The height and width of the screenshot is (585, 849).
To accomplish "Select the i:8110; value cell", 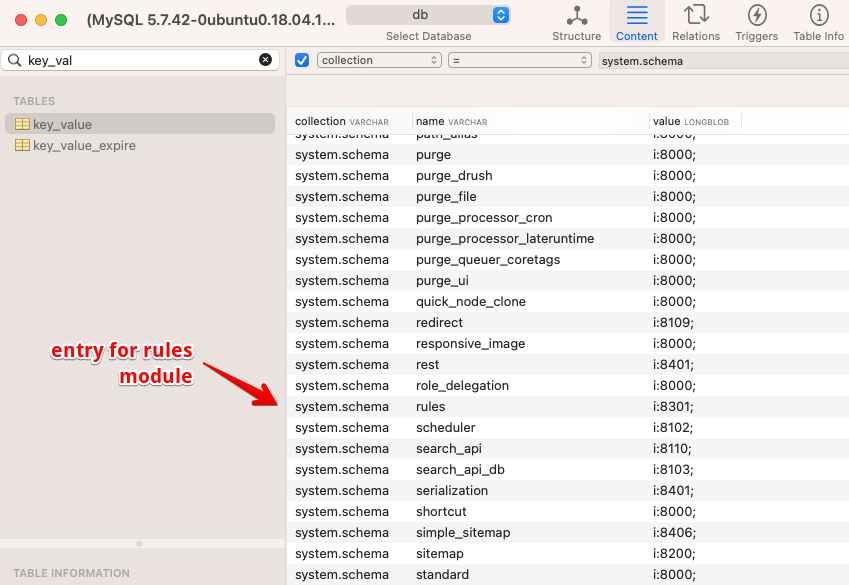I will tap(672, 448).
